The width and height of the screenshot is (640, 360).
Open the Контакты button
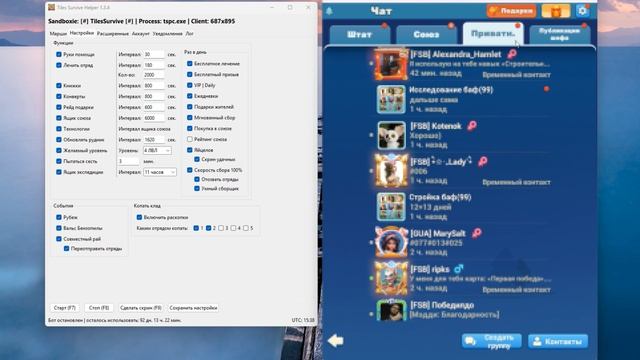[558, 341]
